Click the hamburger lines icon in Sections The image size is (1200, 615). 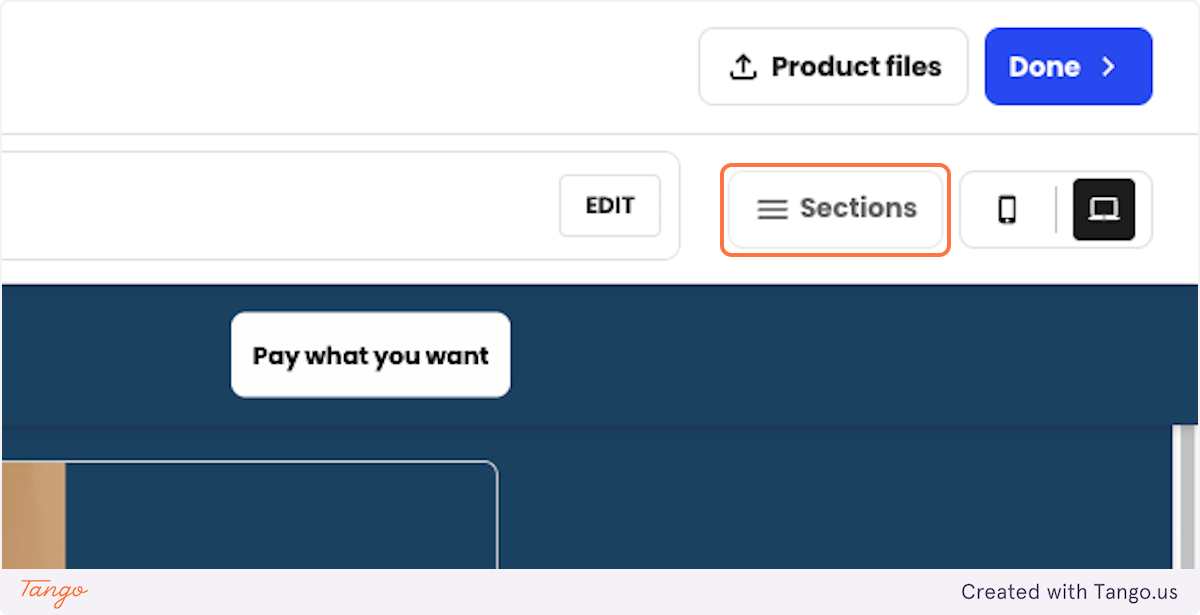tap(772, 209)
